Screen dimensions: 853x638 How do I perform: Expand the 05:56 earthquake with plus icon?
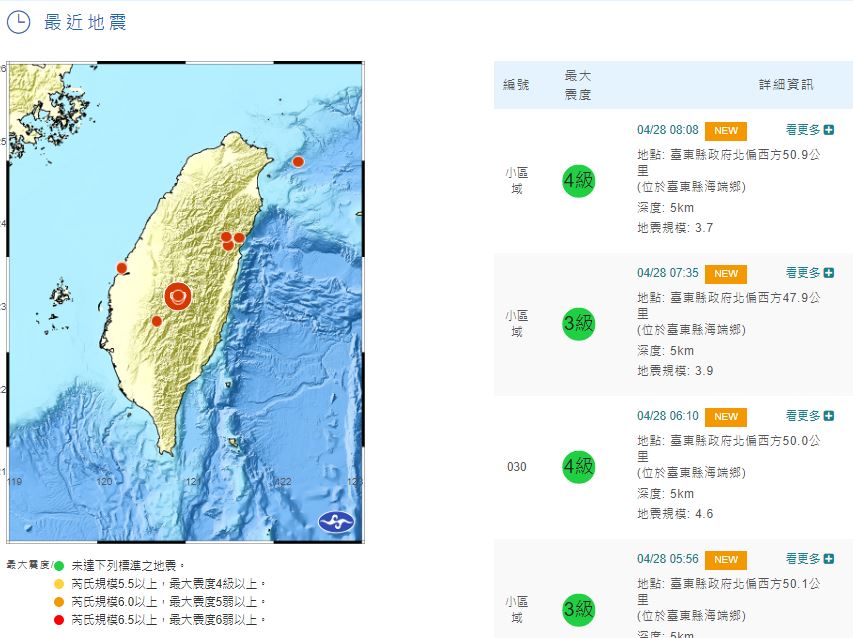(x=829, y=559)
